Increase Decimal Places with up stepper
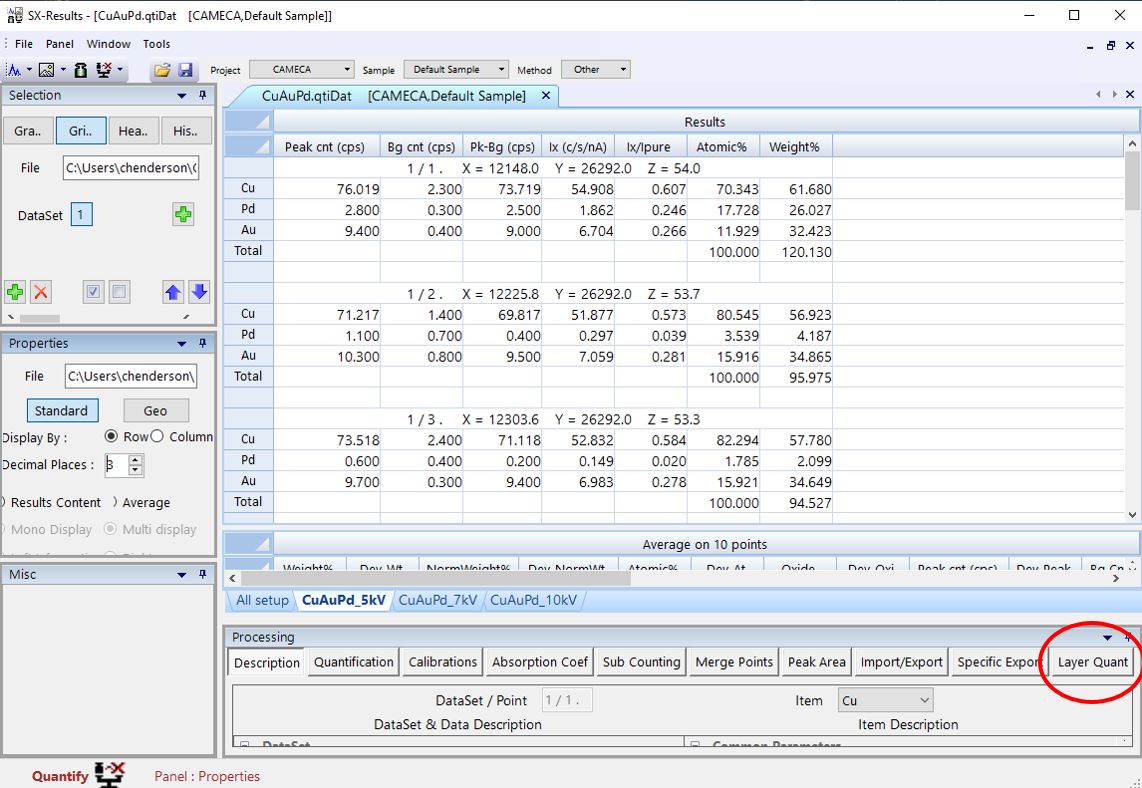 pos(137,460)
